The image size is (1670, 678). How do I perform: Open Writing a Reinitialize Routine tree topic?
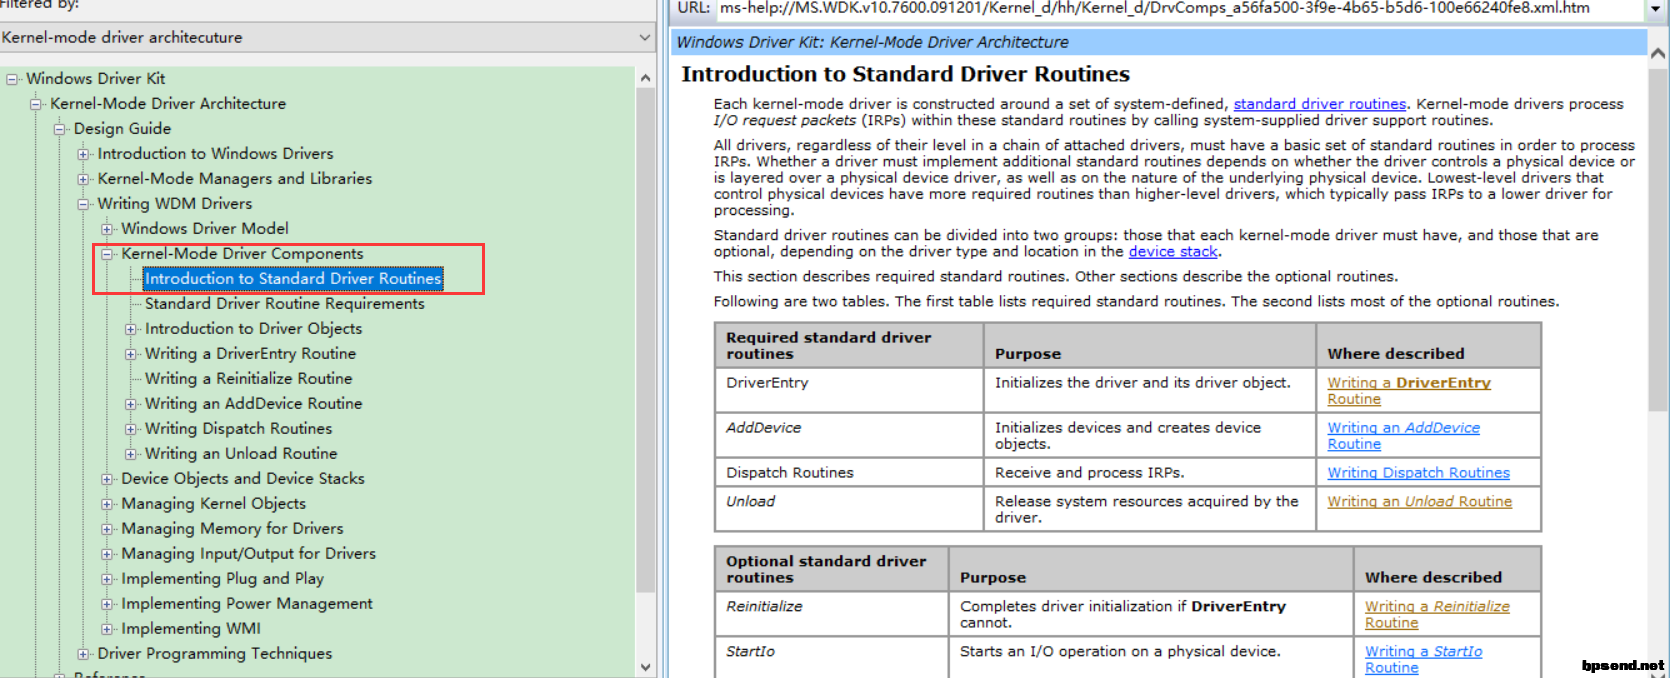[248, 378]
